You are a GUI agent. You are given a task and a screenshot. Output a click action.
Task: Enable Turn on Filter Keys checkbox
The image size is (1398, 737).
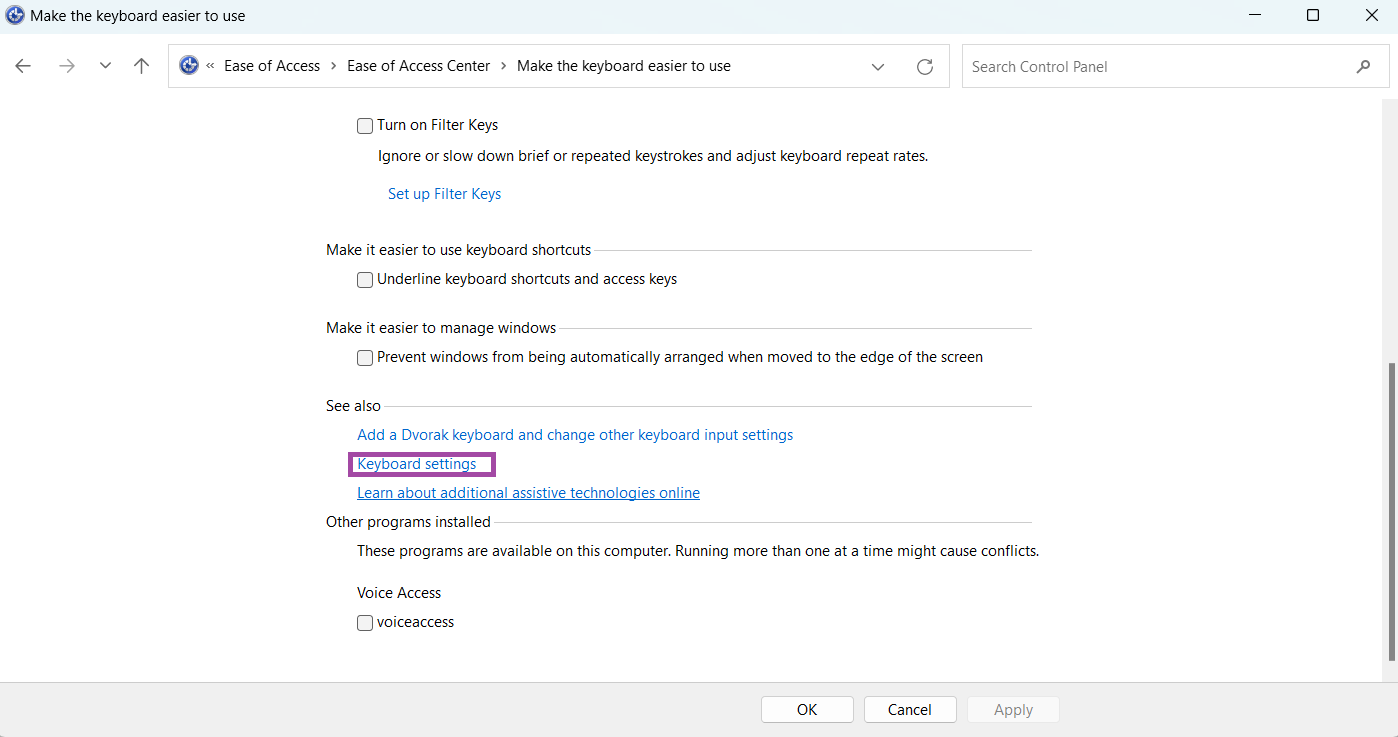pyautogui.click(x=365, y=126)
